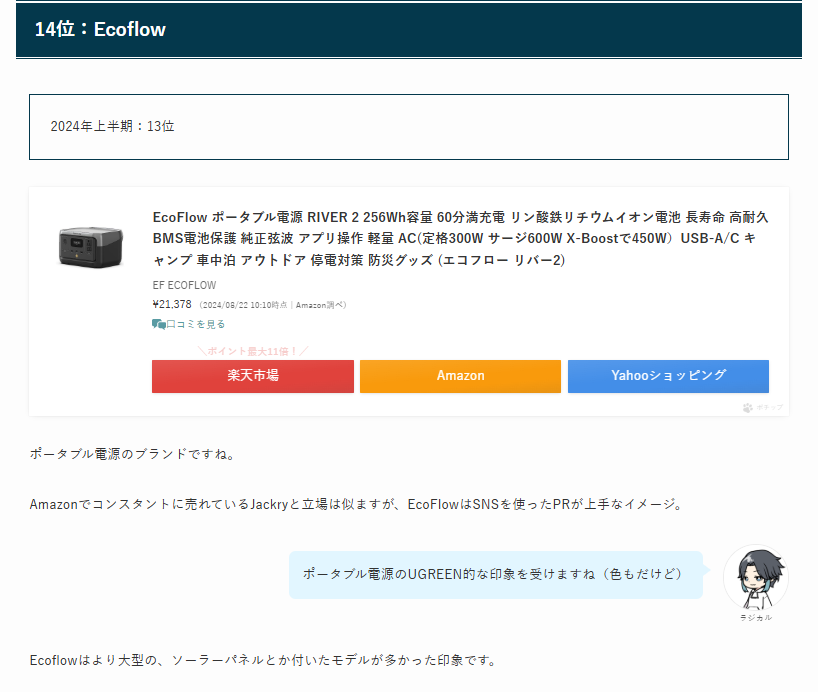Click the 2024年上半期：13位 info box

(408, 127)
